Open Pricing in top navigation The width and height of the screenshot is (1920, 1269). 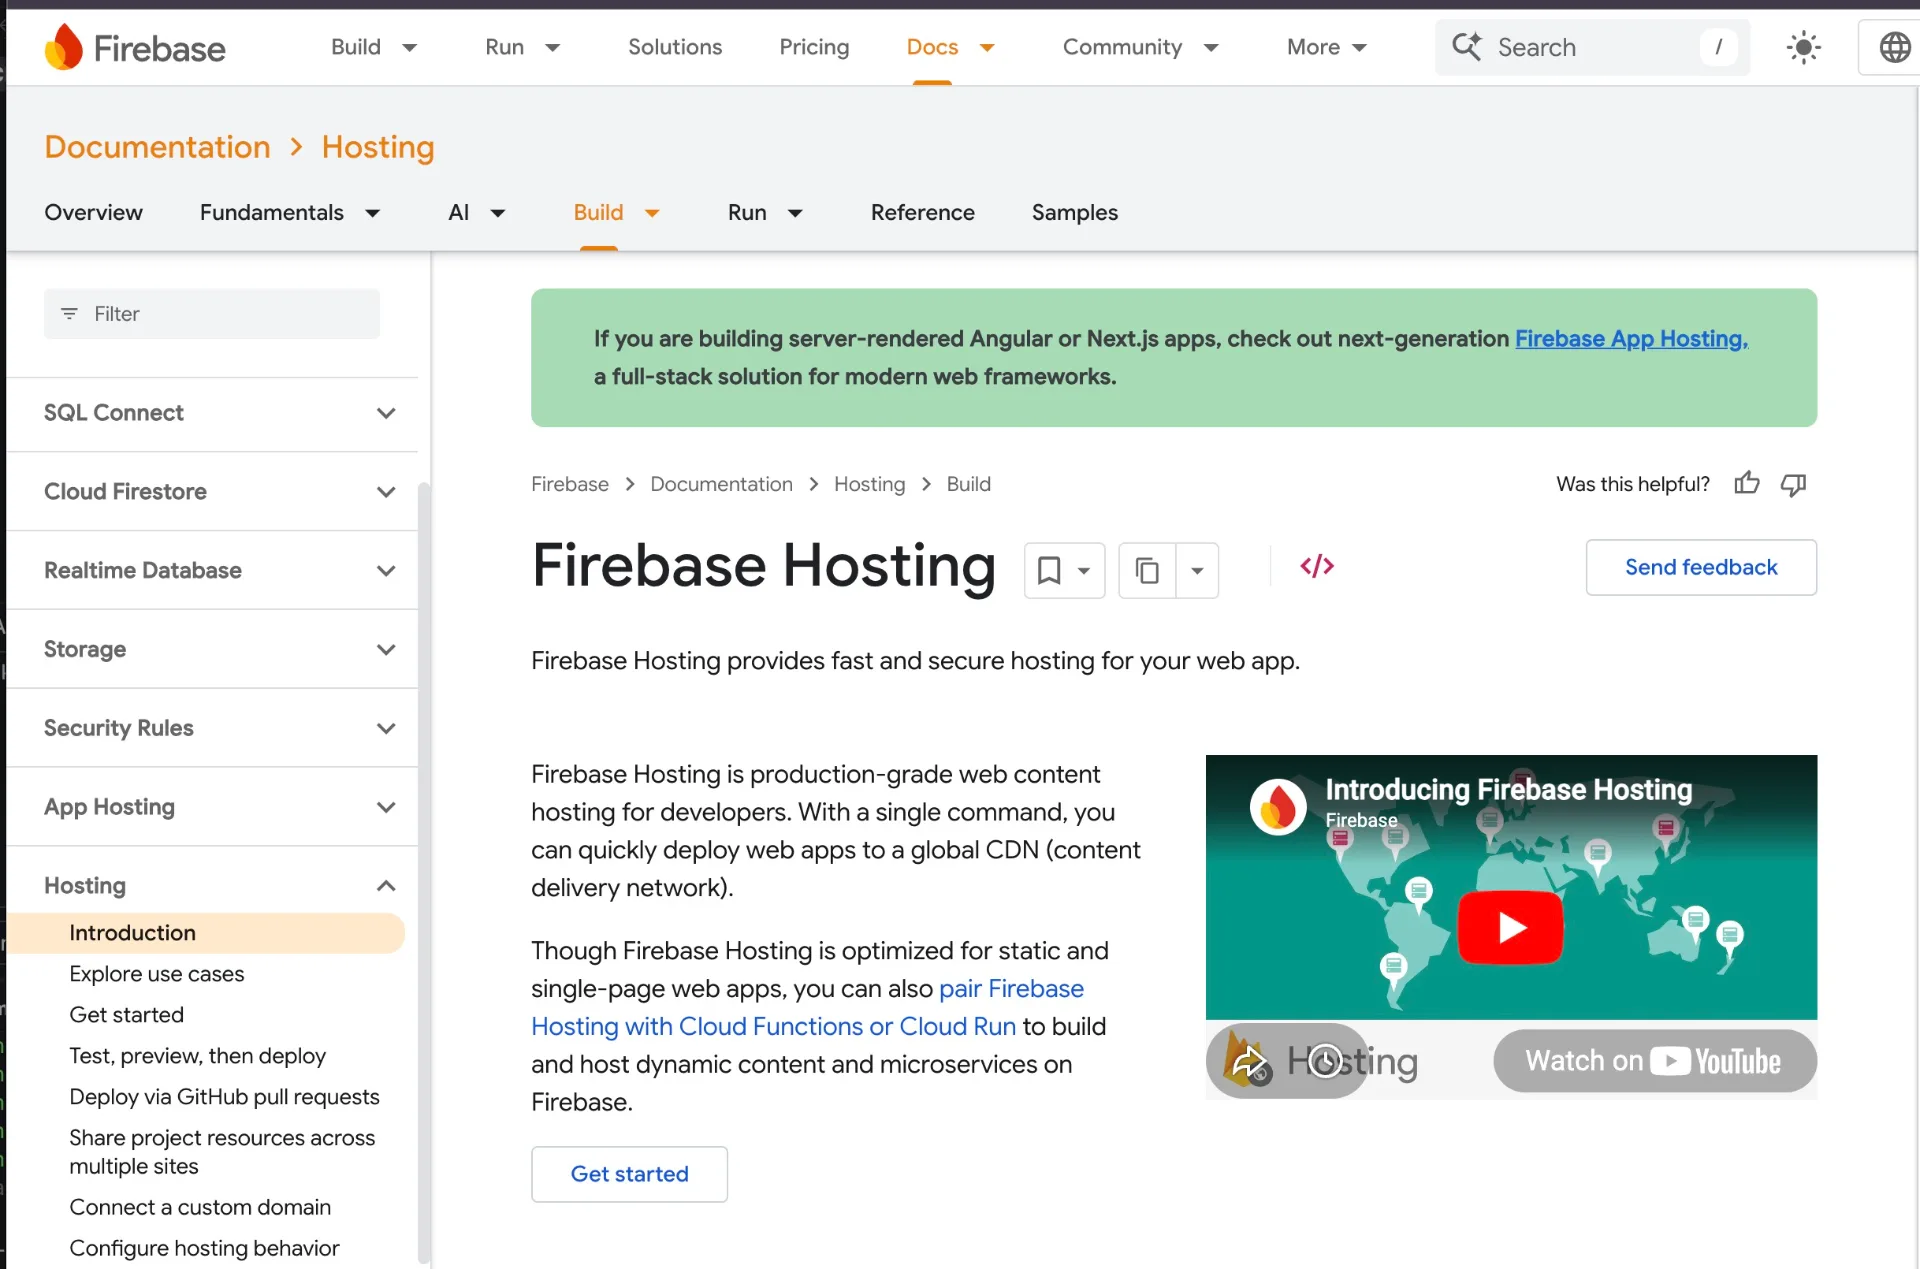click(x=814, y=47)
